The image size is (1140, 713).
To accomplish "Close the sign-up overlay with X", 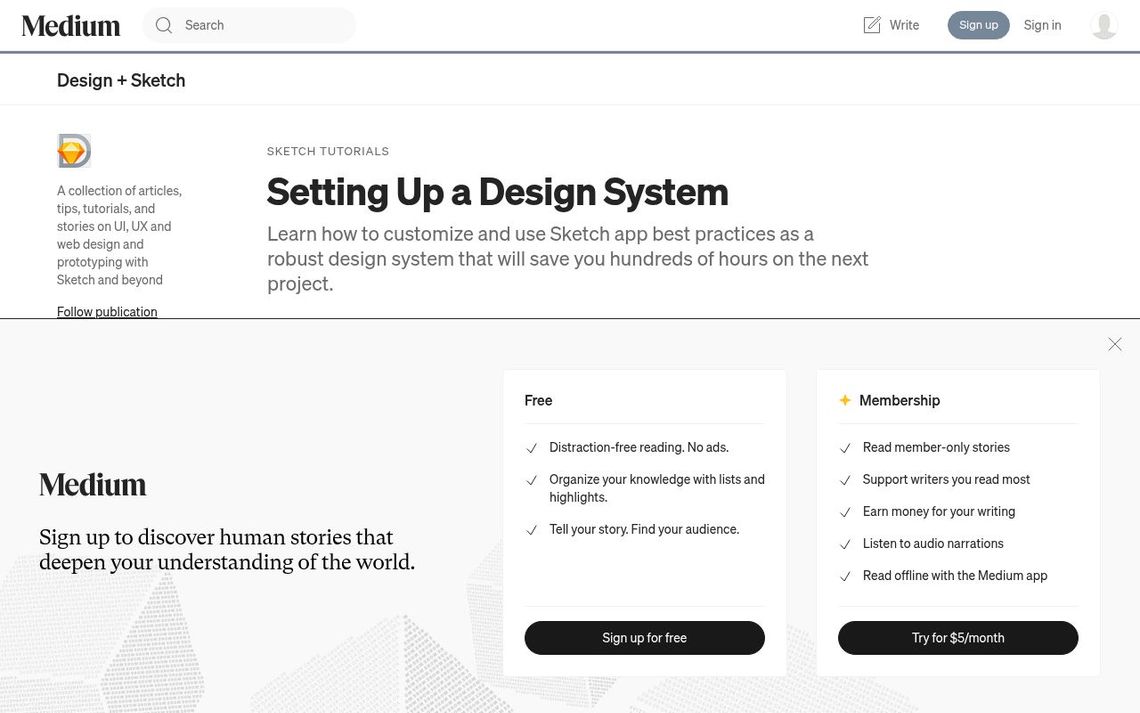I will [1115, 344].
